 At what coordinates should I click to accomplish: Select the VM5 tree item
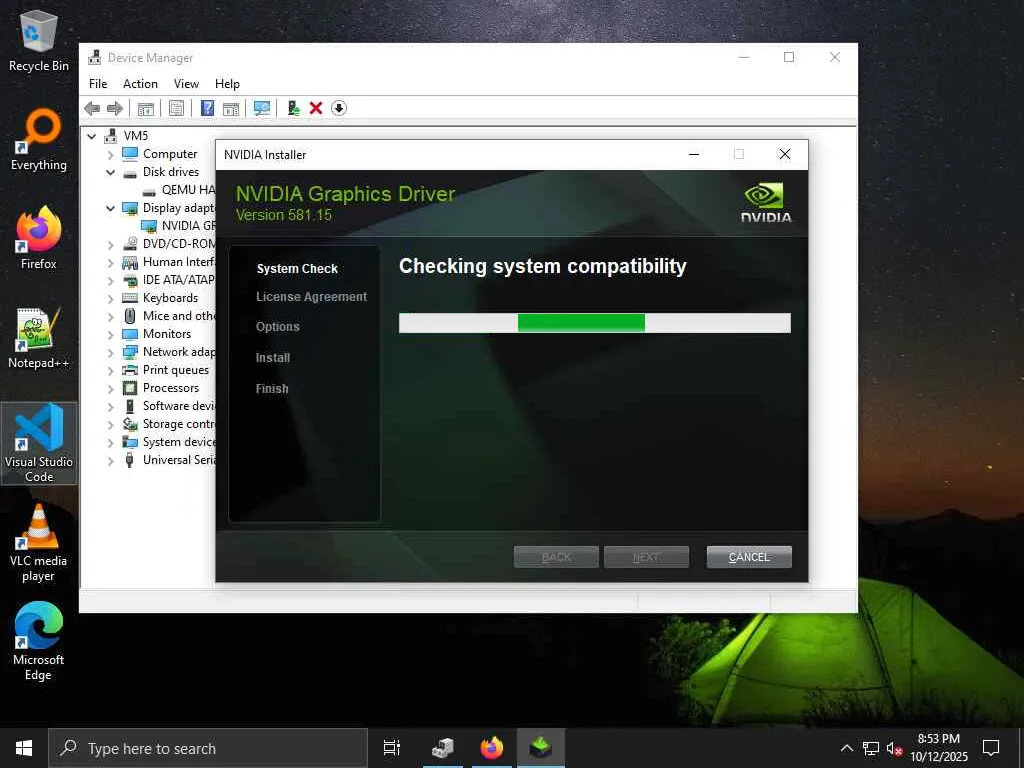136,136
